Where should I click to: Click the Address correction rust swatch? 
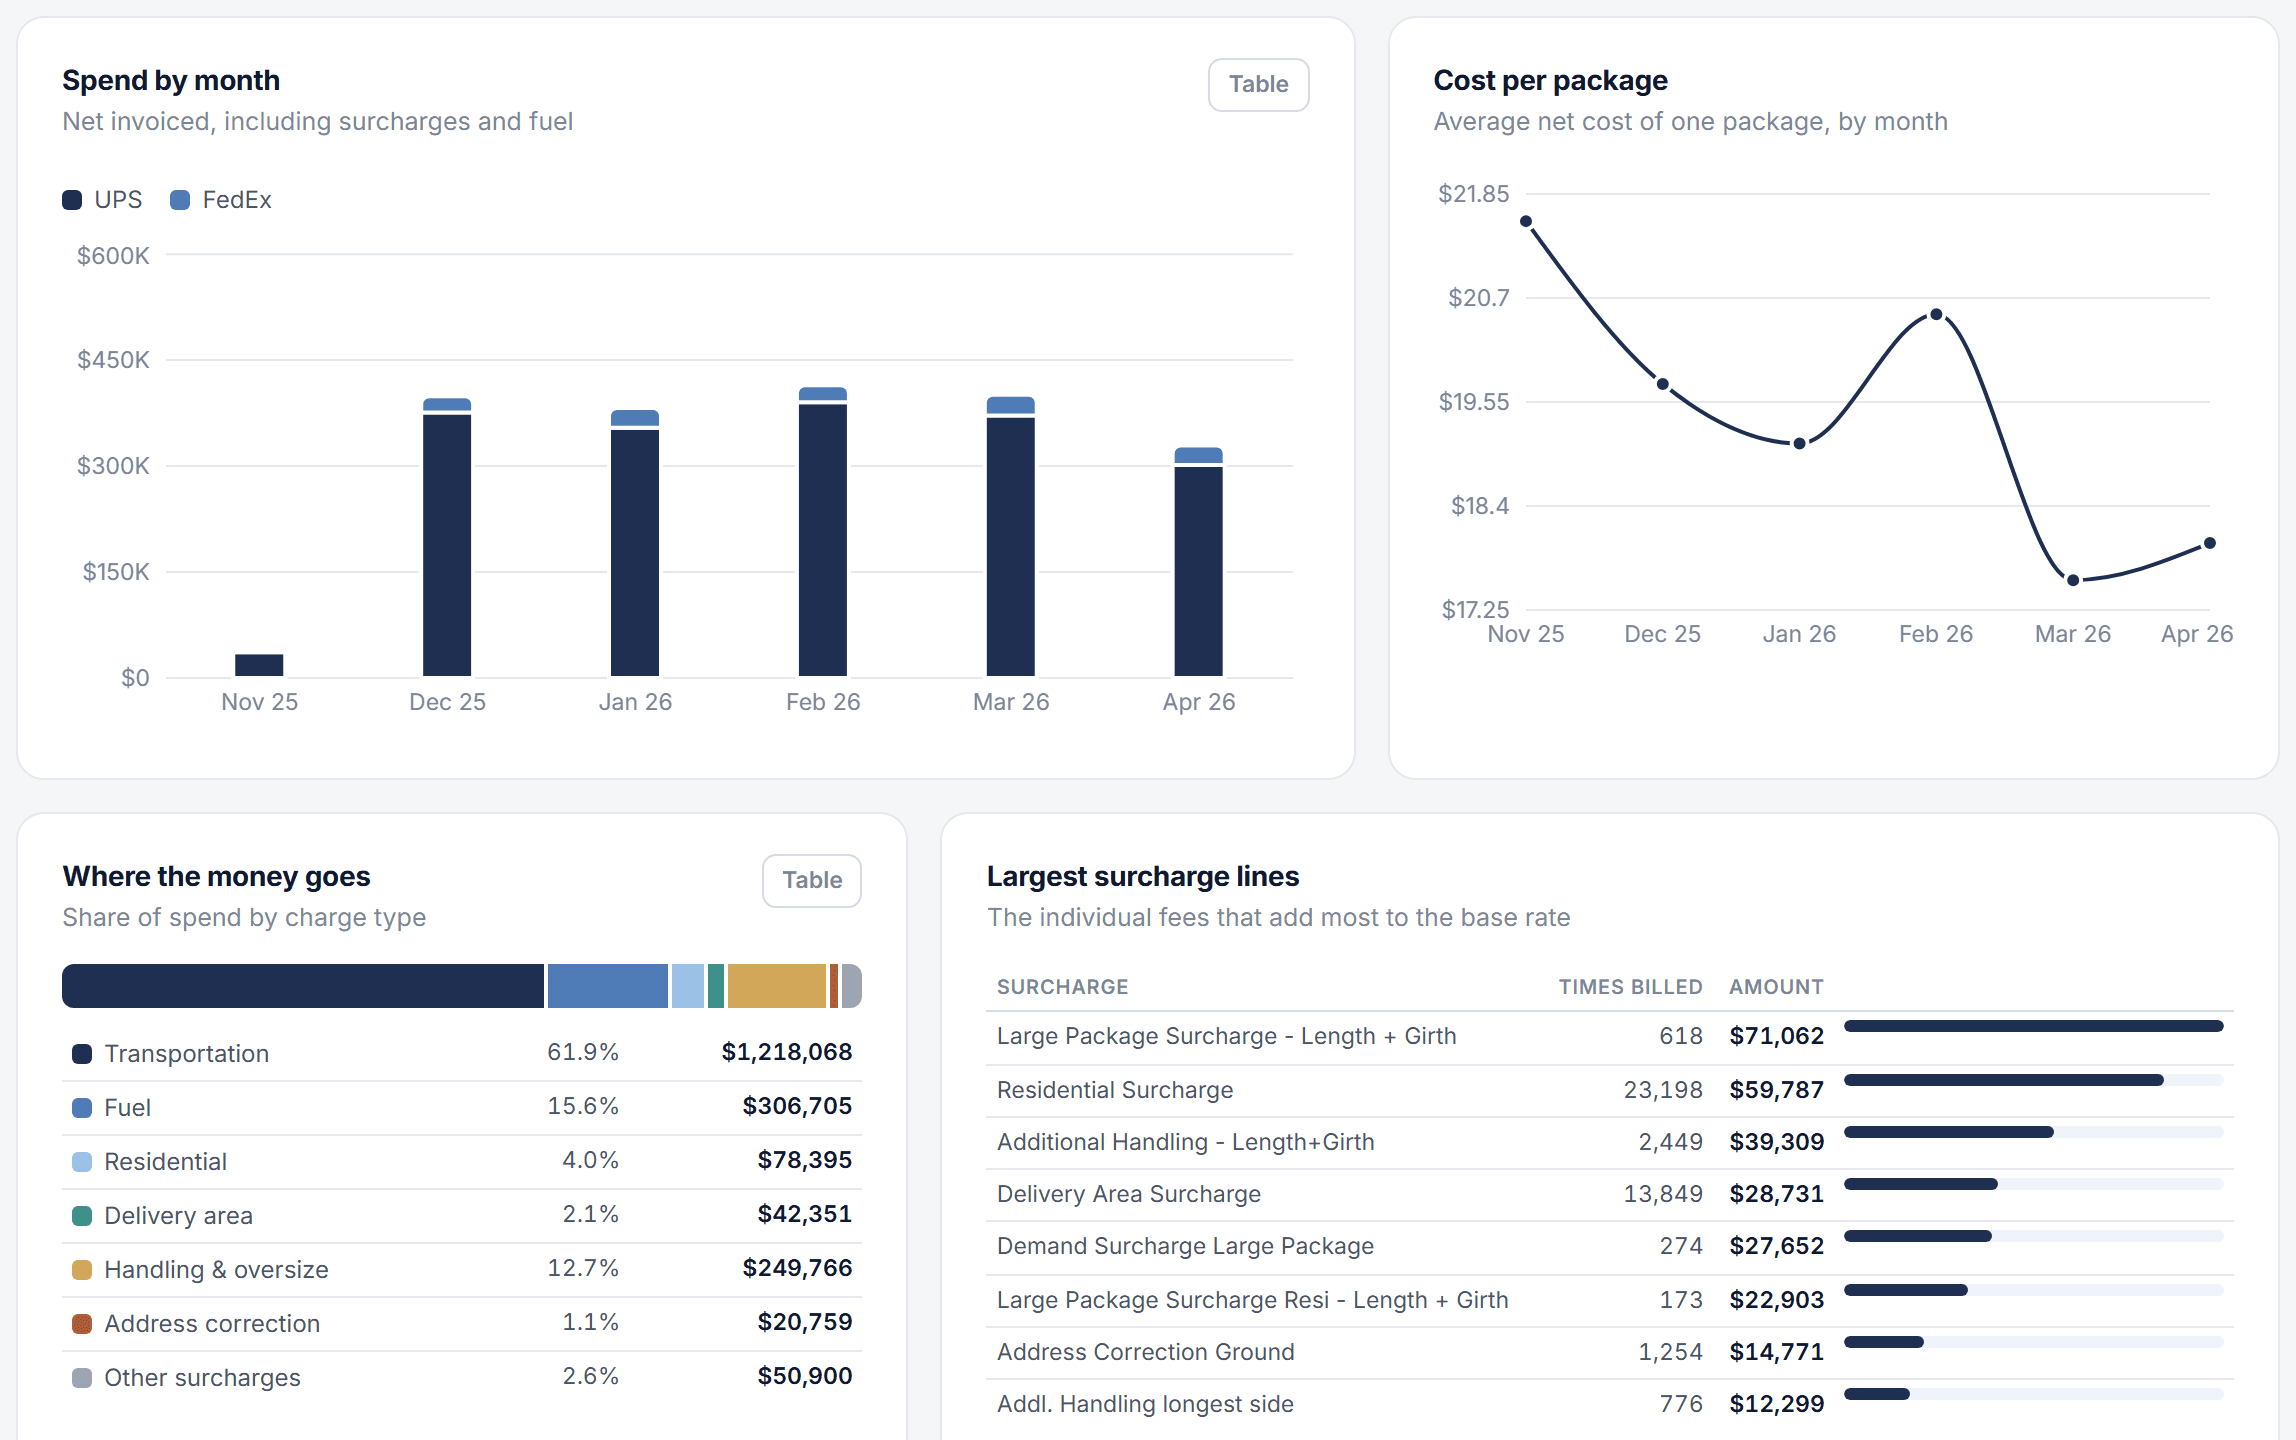(82, 1324)
